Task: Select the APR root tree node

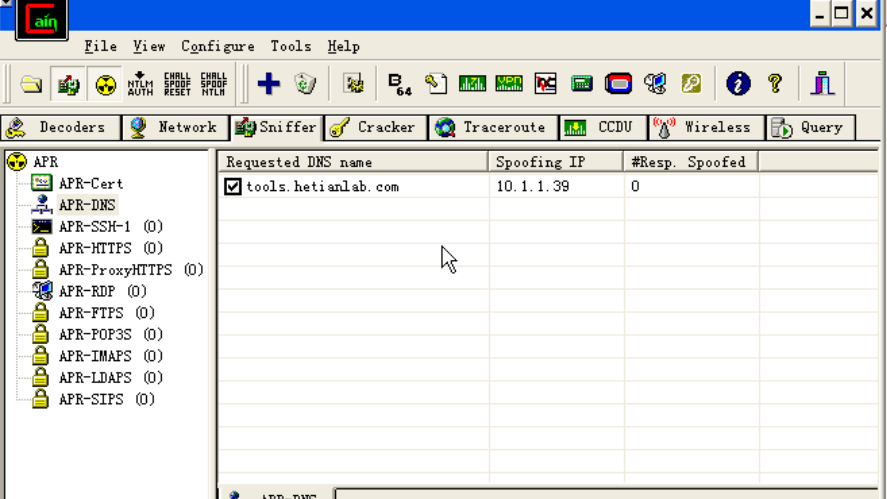Action: click(45, 162)
